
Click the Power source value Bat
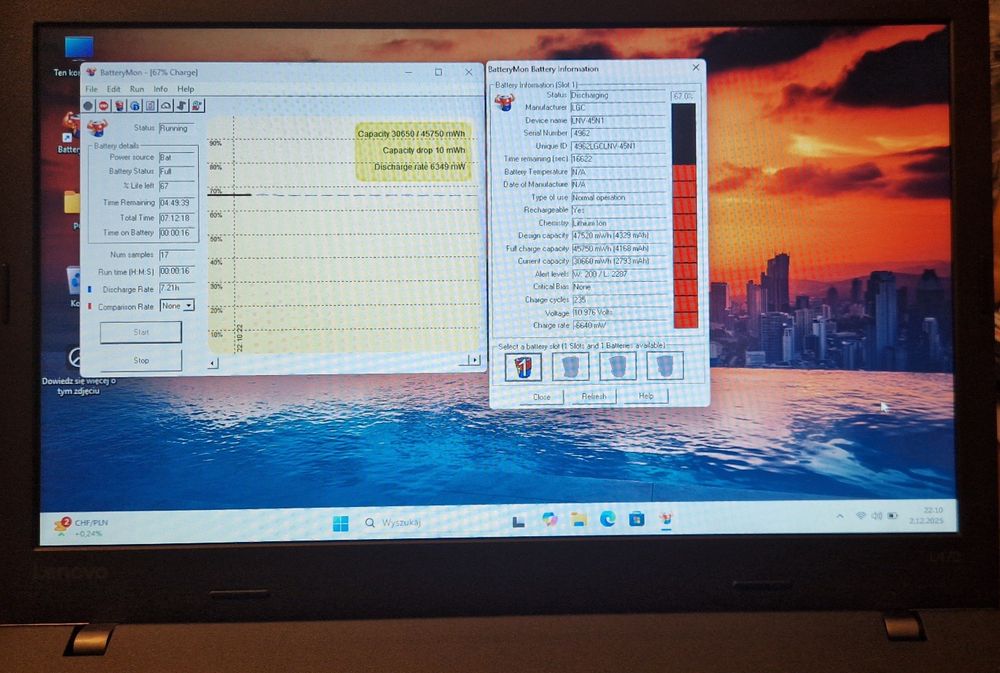point(177,158)
